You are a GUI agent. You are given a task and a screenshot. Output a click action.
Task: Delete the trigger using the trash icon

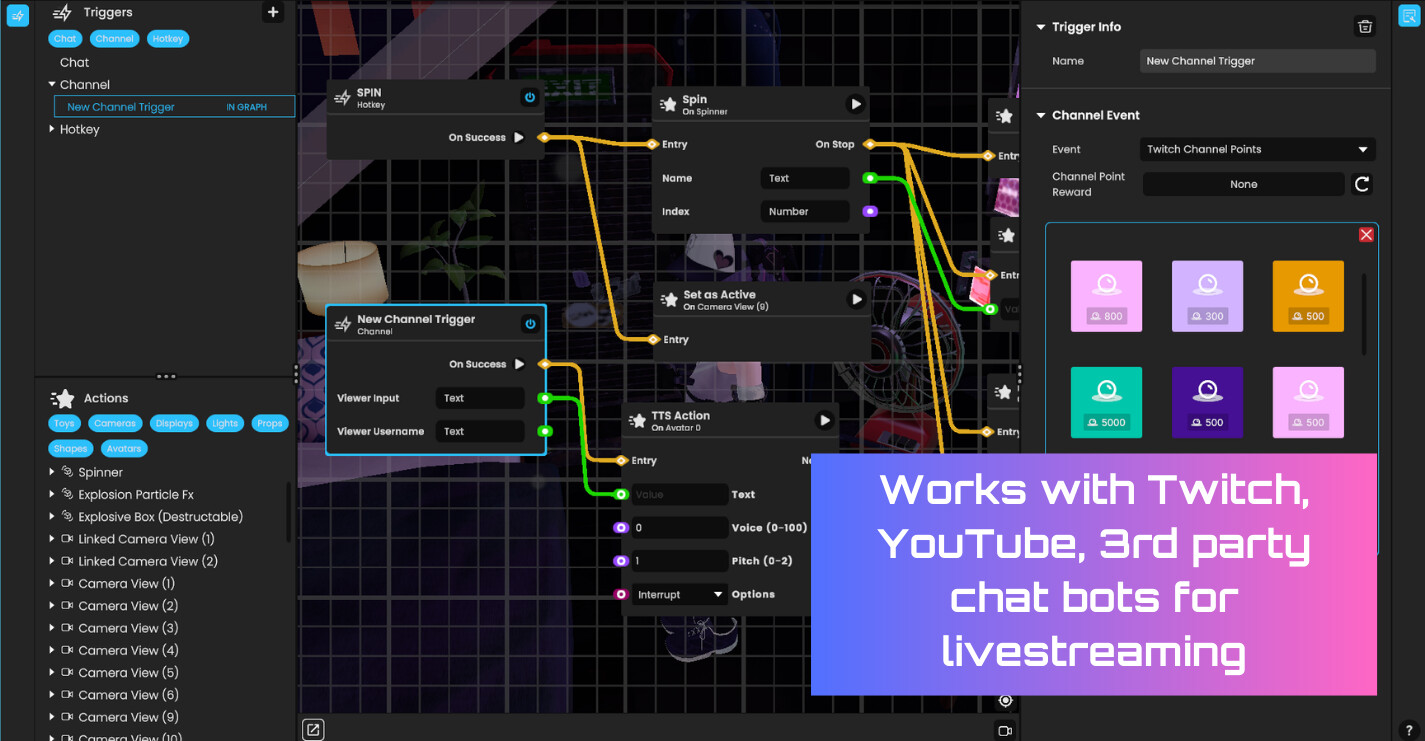pos(1365,26)
